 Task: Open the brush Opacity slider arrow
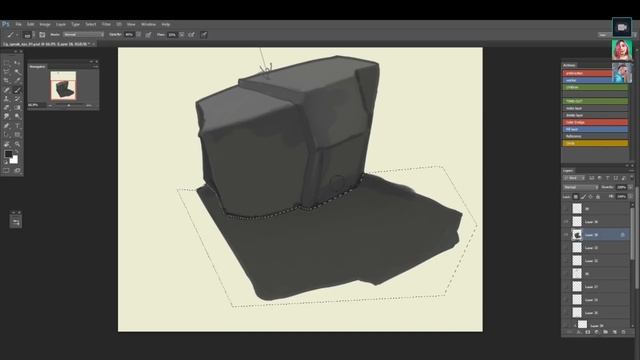click(139, 35)
